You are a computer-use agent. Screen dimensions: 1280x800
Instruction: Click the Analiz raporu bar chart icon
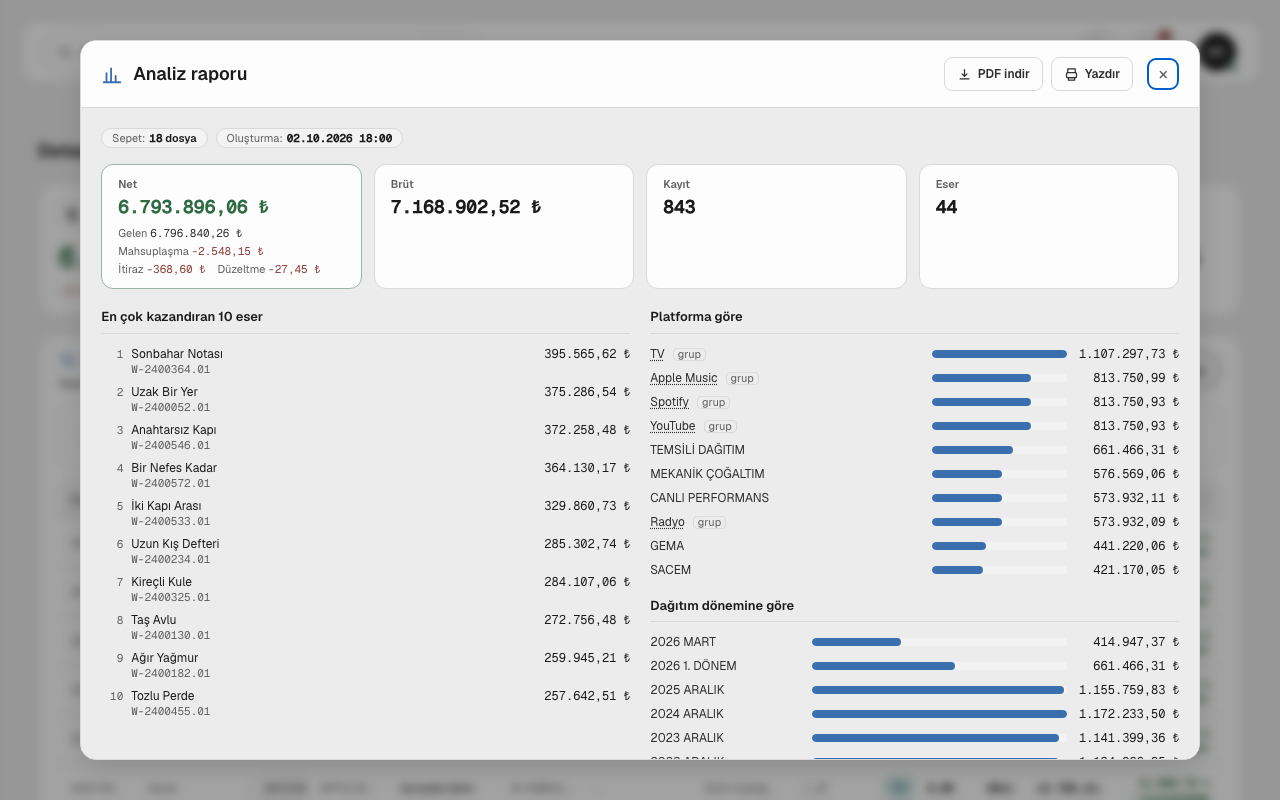click(111, 75)
